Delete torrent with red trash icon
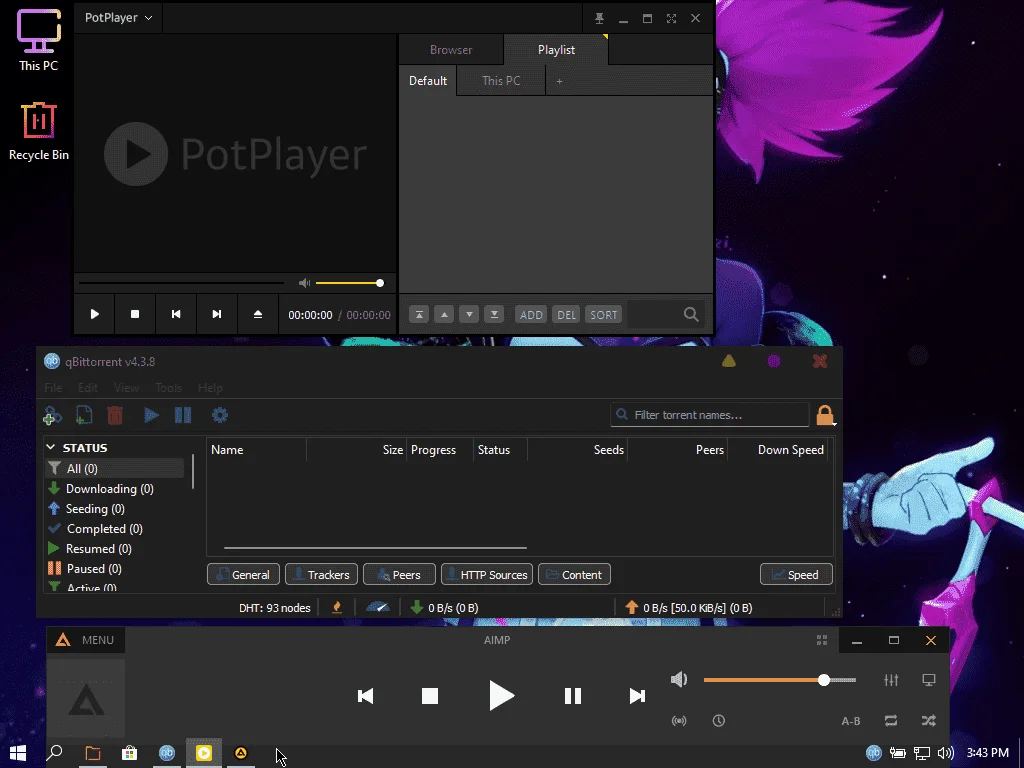Image resolution: width=1024 pixels, height=768 pixels. pyautogui.click(x=115, y=415)
